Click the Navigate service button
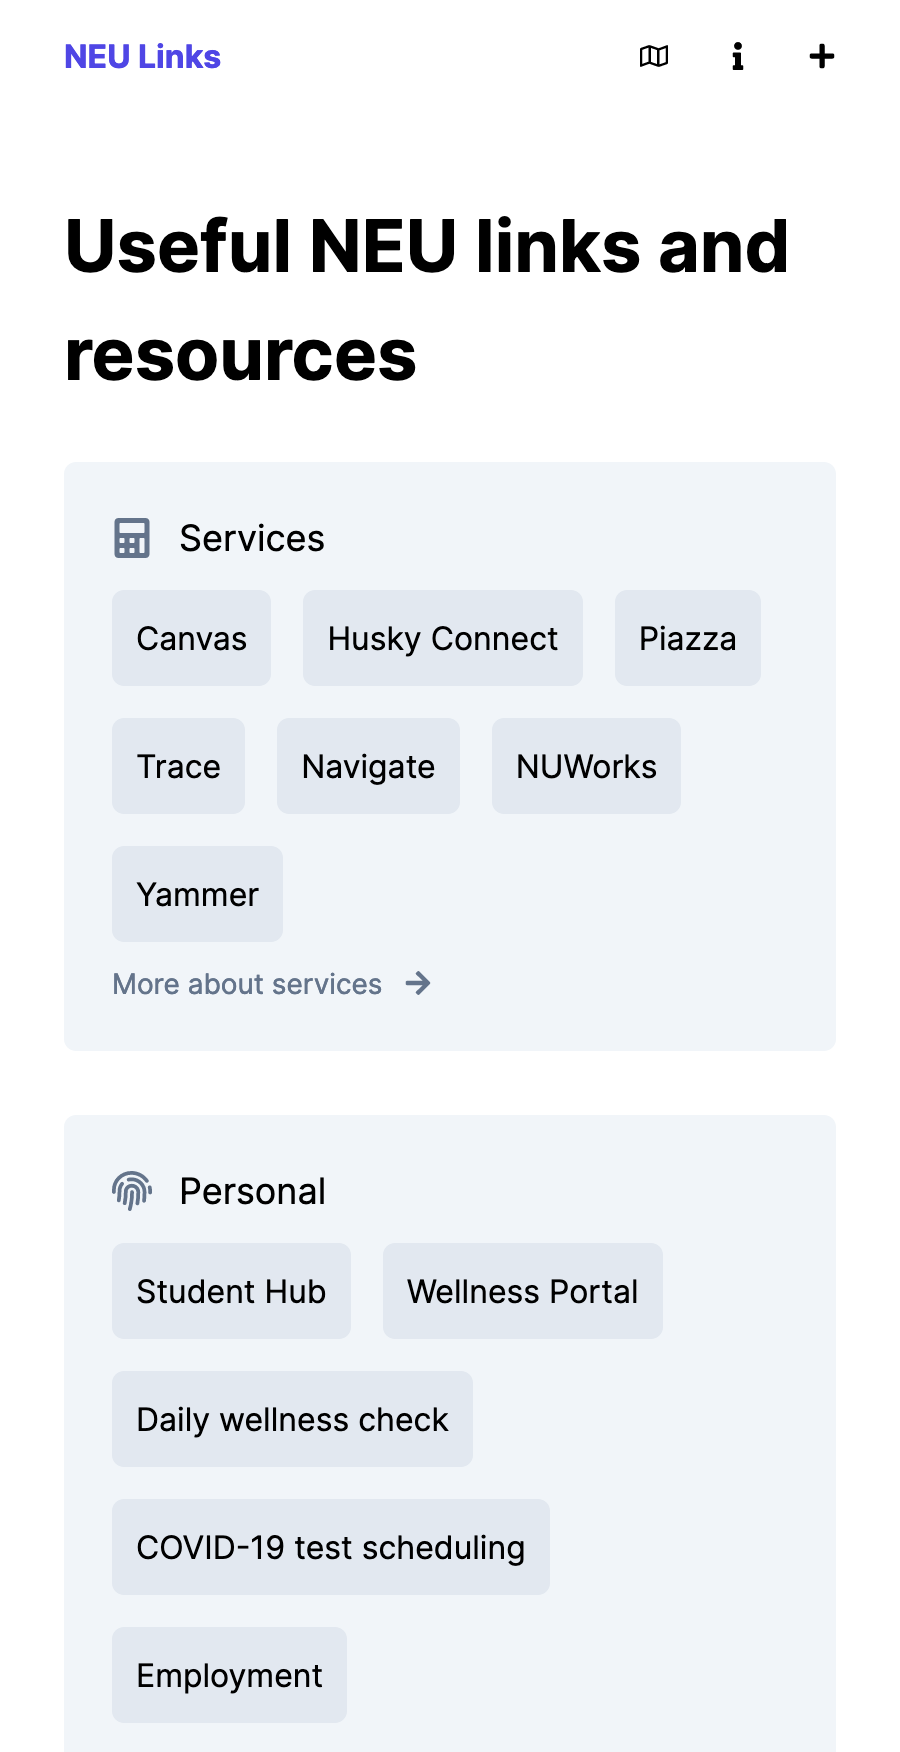Image resolution: width=900 pixels, height=1752 pixels. (369, 766)
